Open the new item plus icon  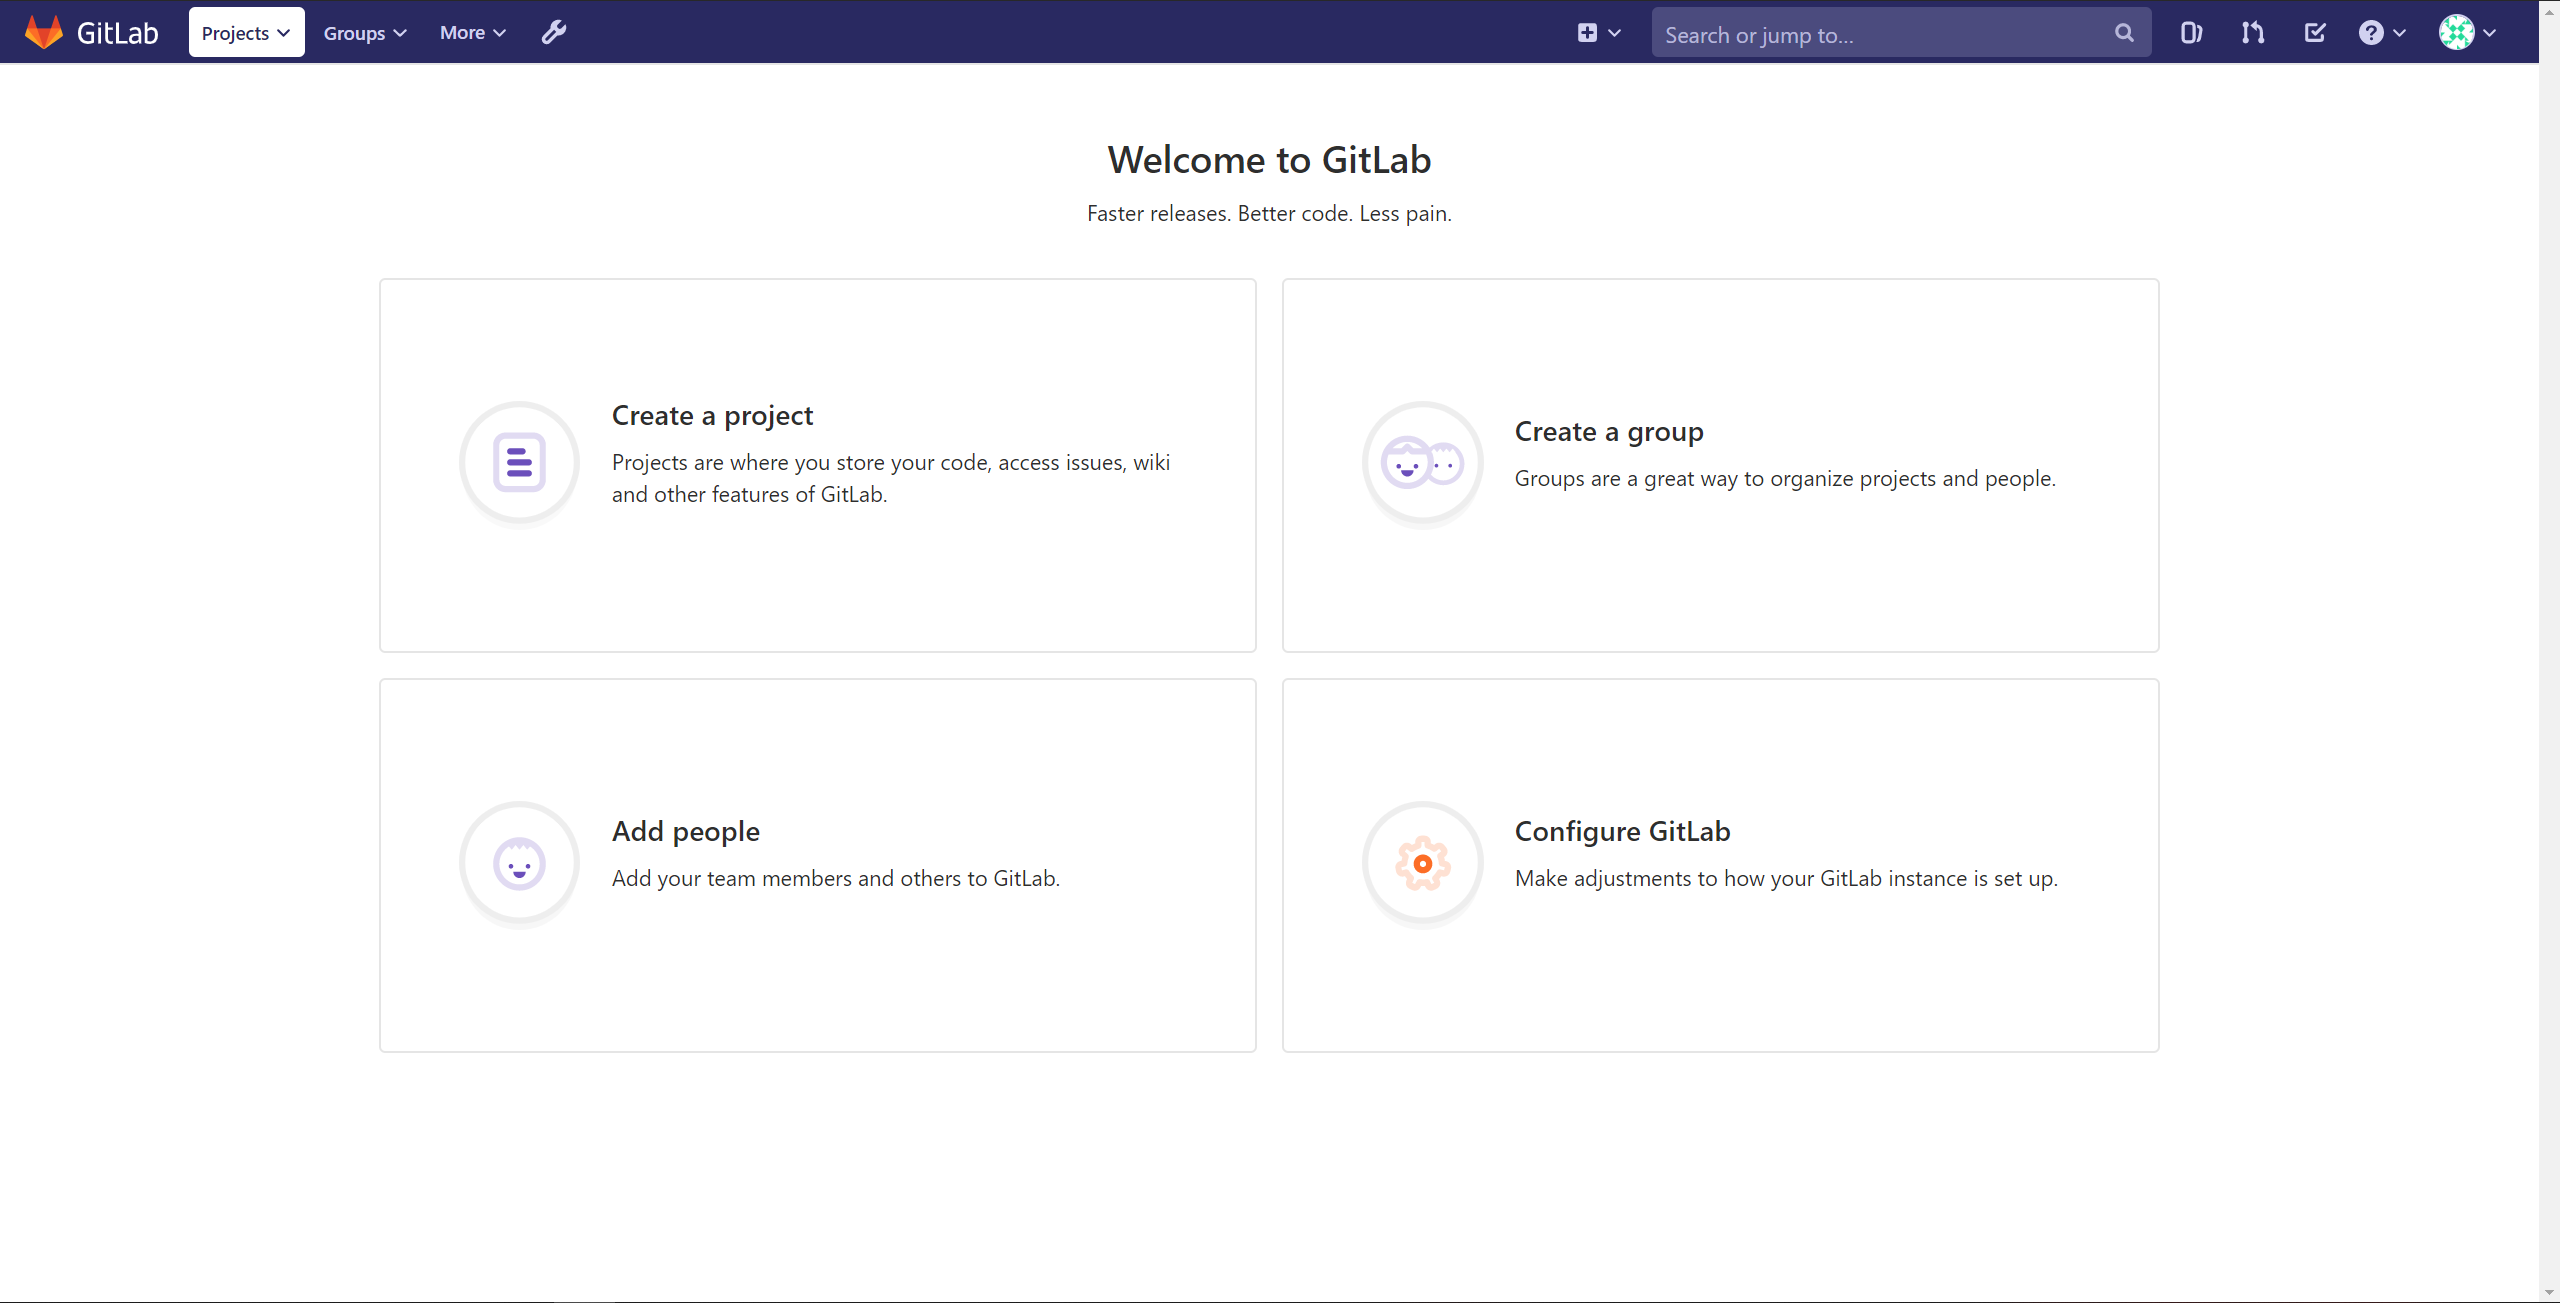tap(1587, 32)
